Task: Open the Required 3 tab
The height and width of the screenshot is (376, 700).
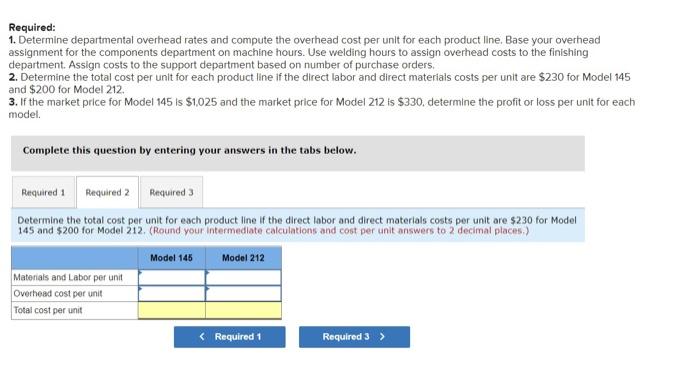Action: (171, 192)
